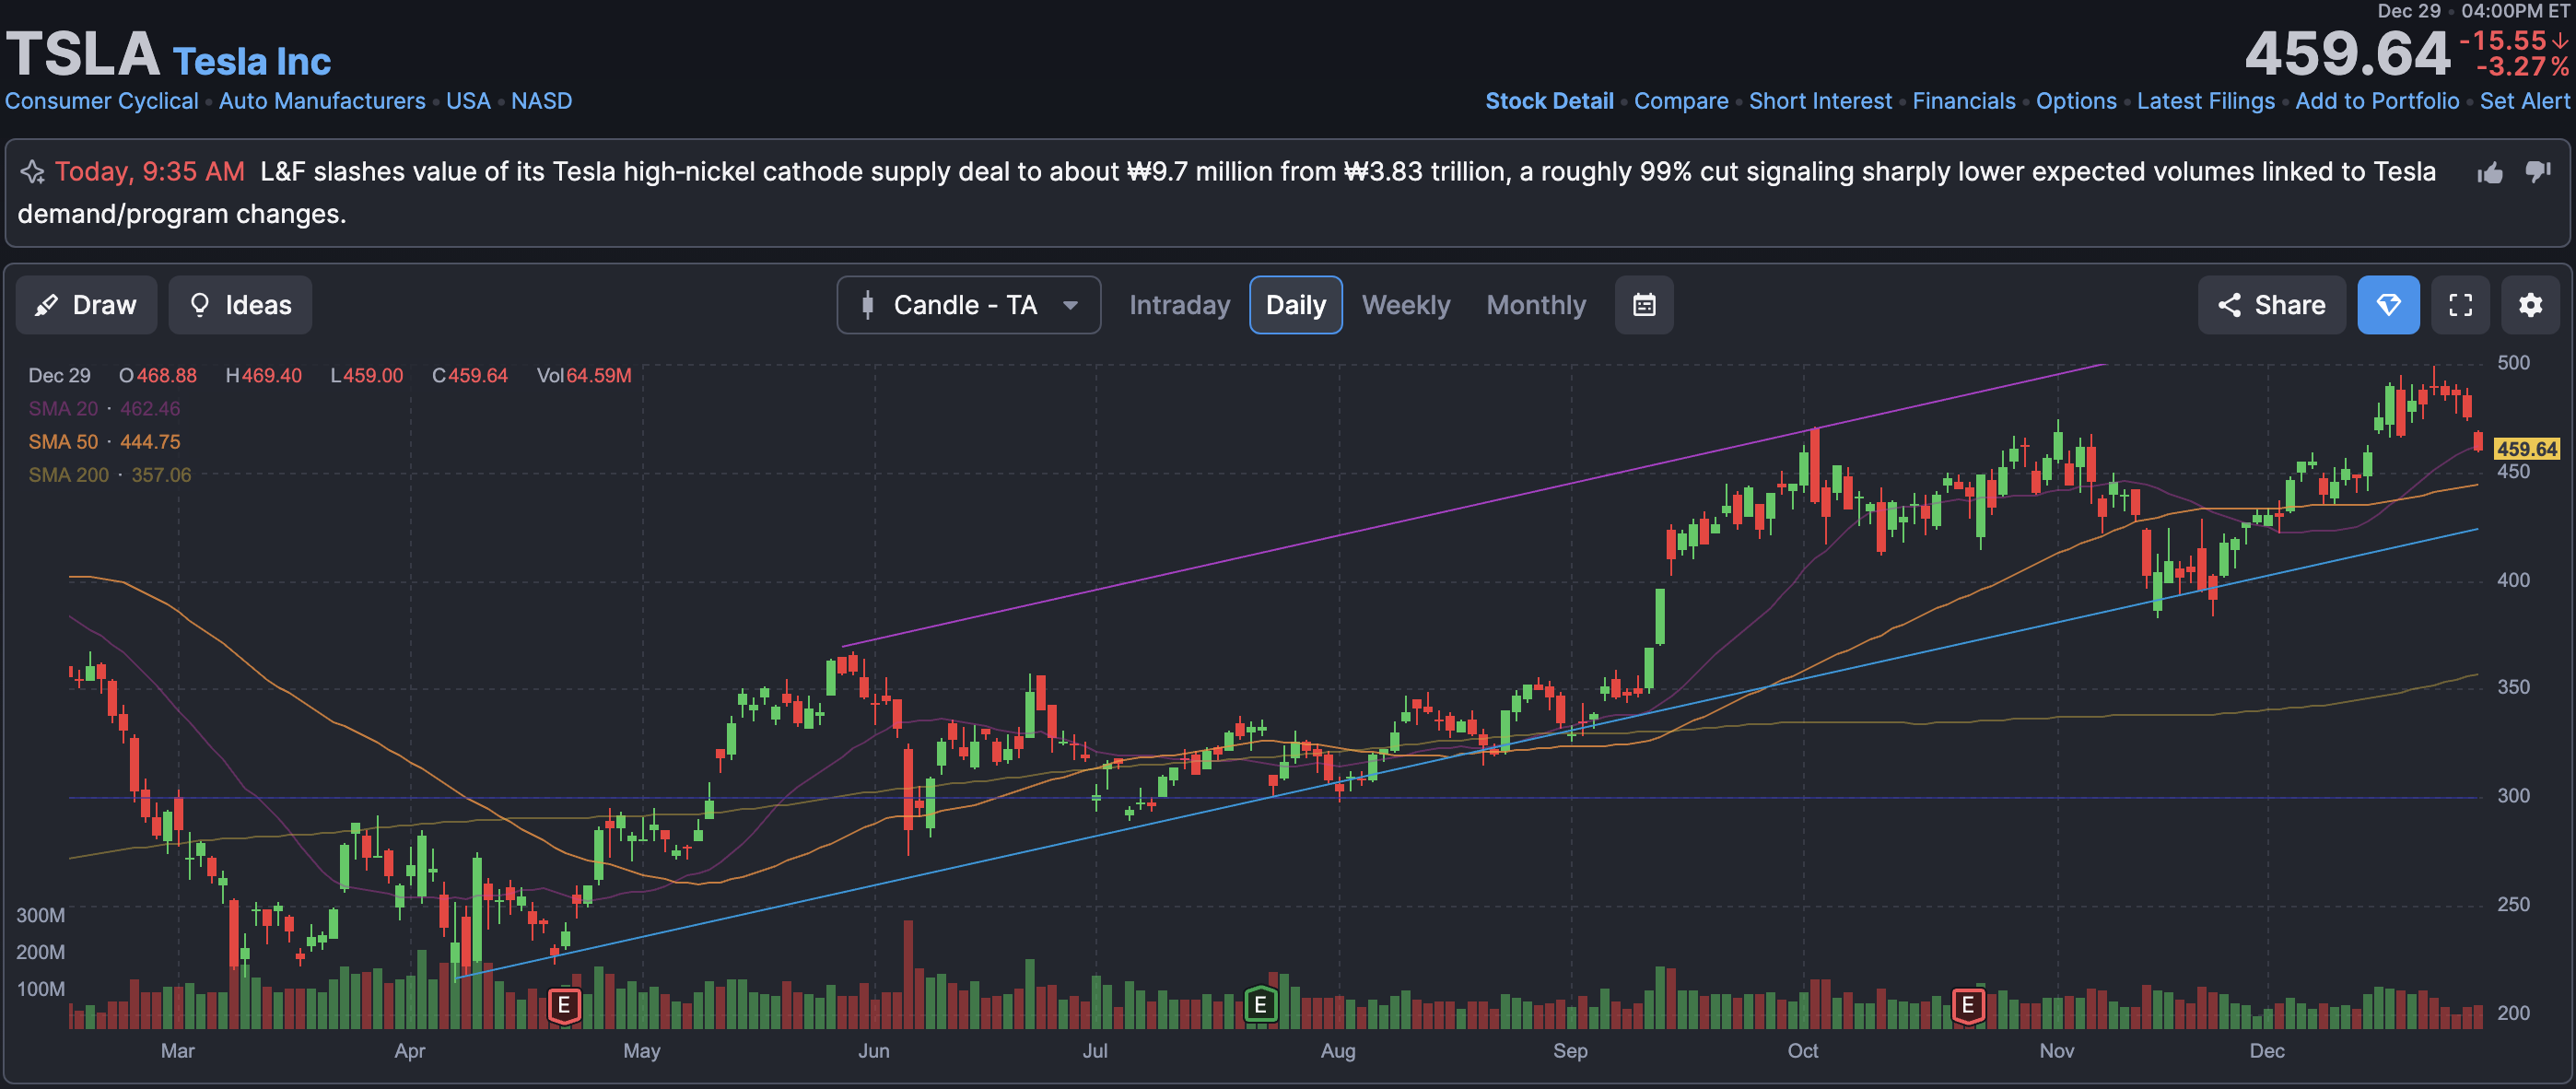The image size is (2576, 1089).
Task: Open chart settings gear
Action: coord(2530,305)
